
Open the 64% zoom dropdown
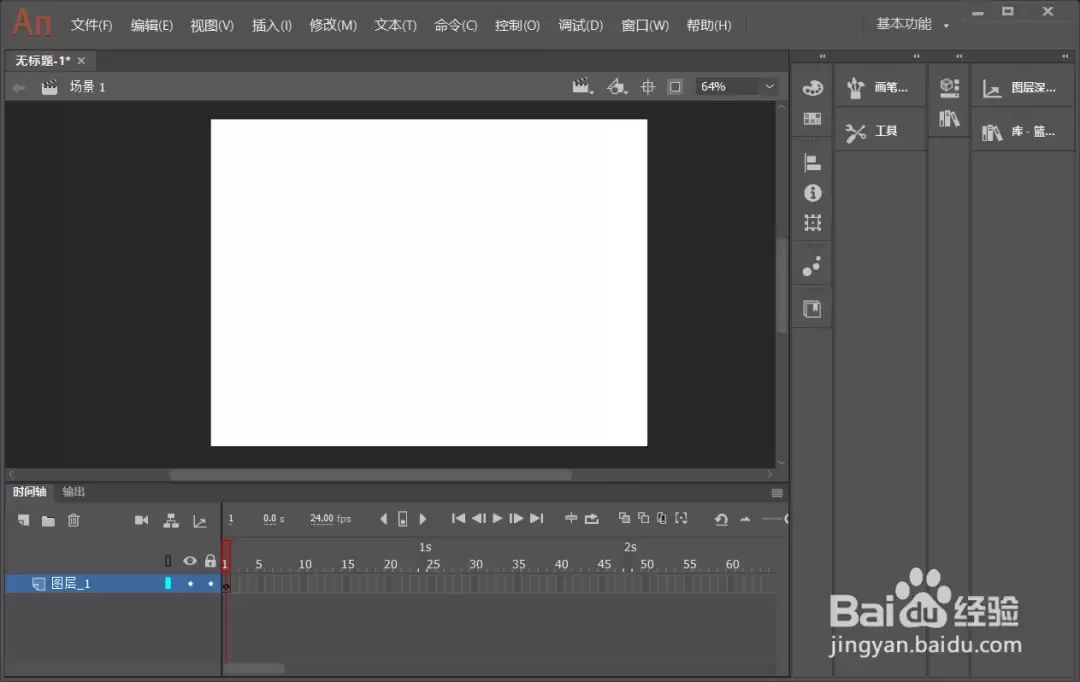[769, 87]
